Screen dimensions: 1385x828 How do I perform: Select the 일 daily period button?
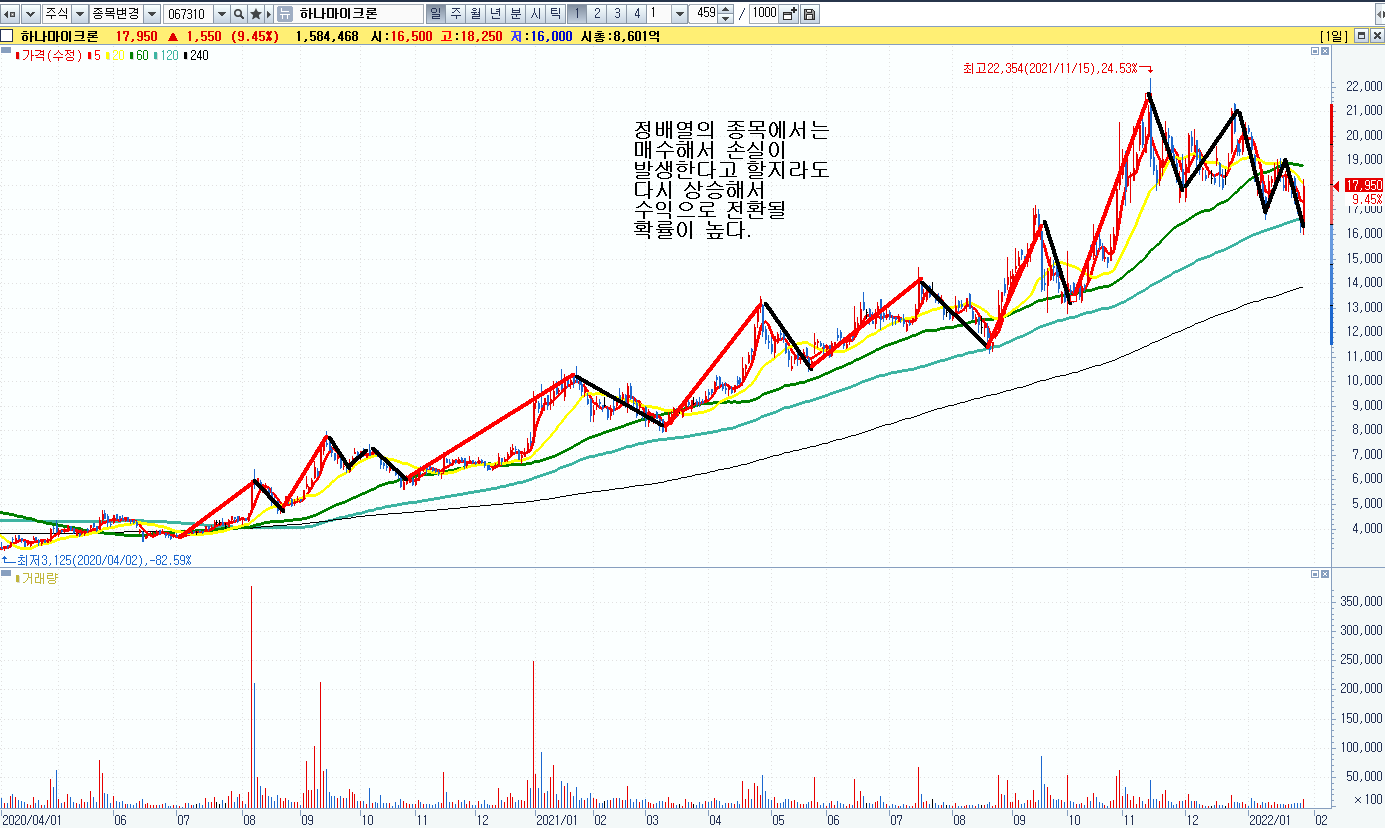pos(436,14)
